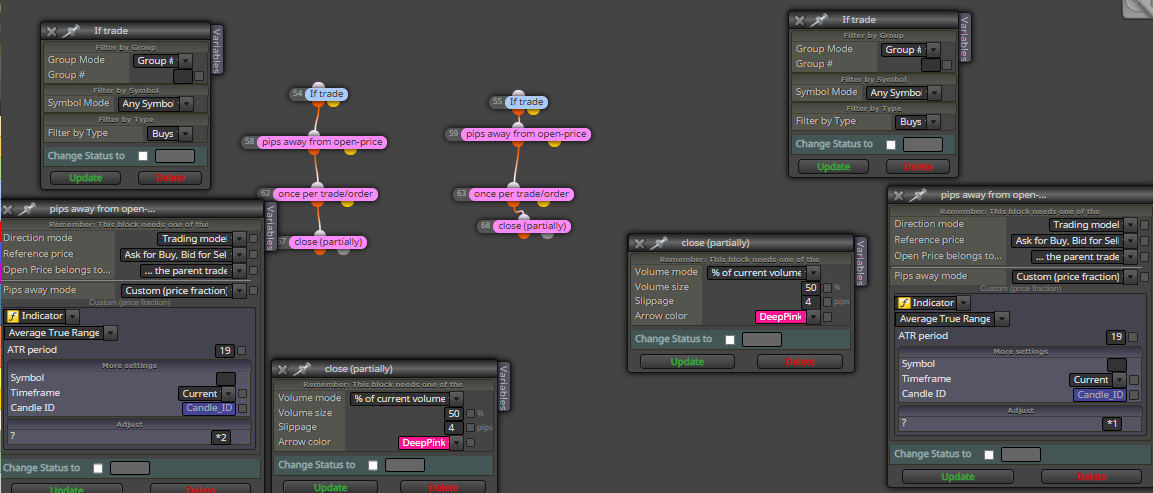Screen dimensions: 1153x493
Task: Pin the right pips away panel with *1
Action: [918, 195]
